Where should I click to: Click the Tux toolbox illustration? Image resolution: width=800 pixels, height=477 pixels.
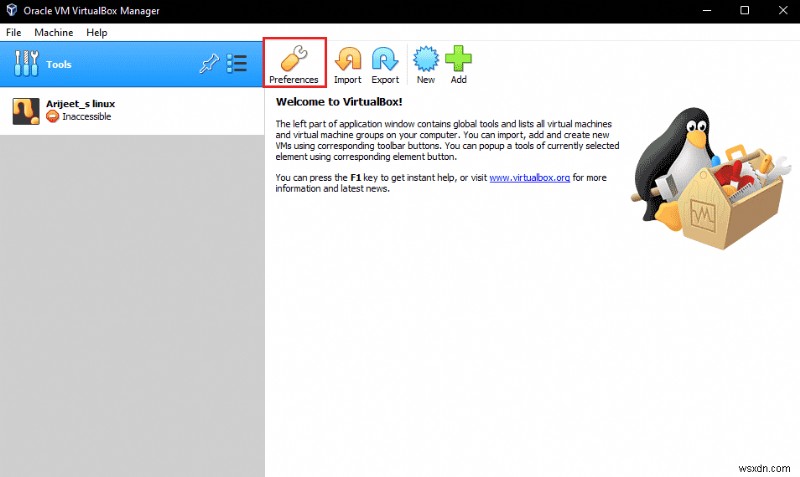(711, 178)
